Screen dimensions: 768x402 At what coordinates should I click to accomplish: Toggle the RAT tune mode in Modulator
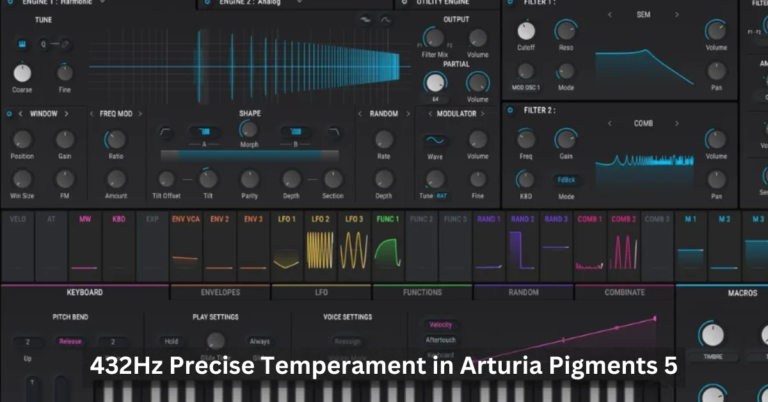click(442, 196)
